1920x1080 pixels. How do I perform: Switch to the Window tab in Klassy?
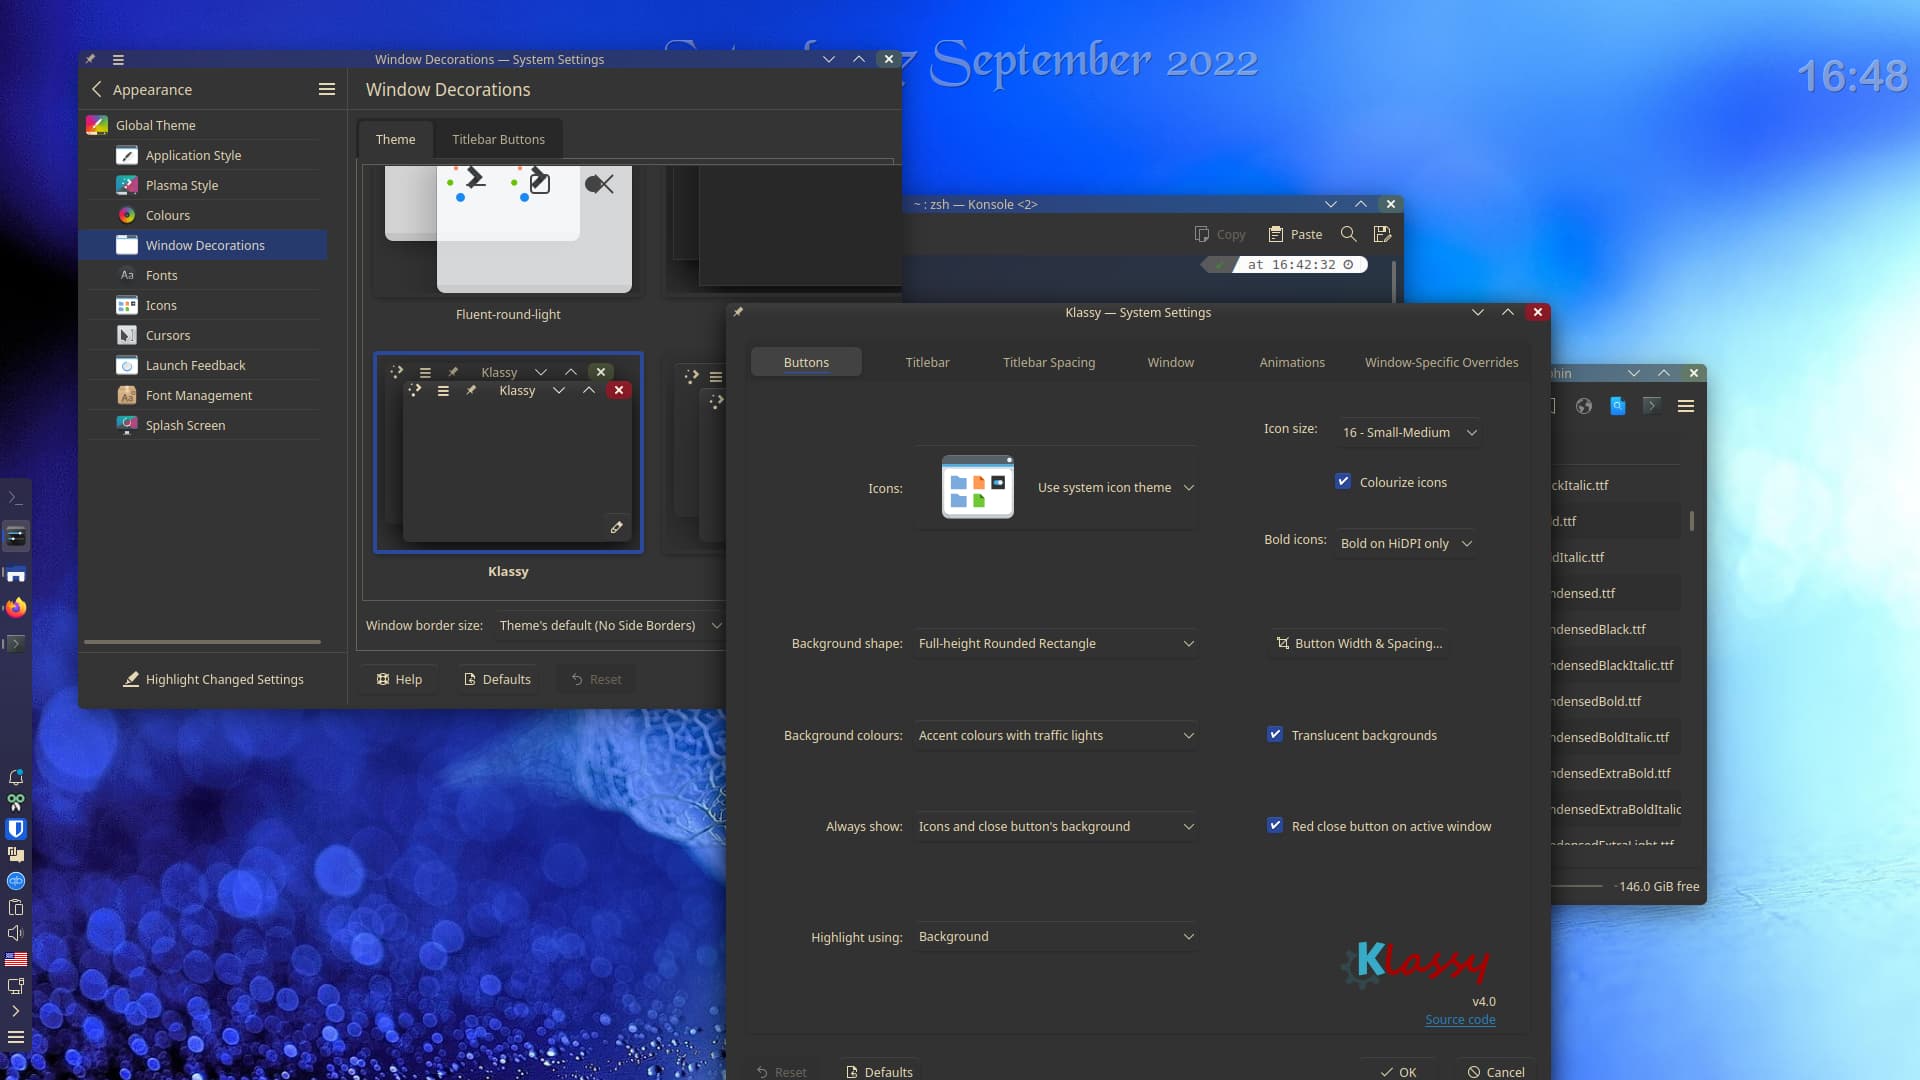1170,362
